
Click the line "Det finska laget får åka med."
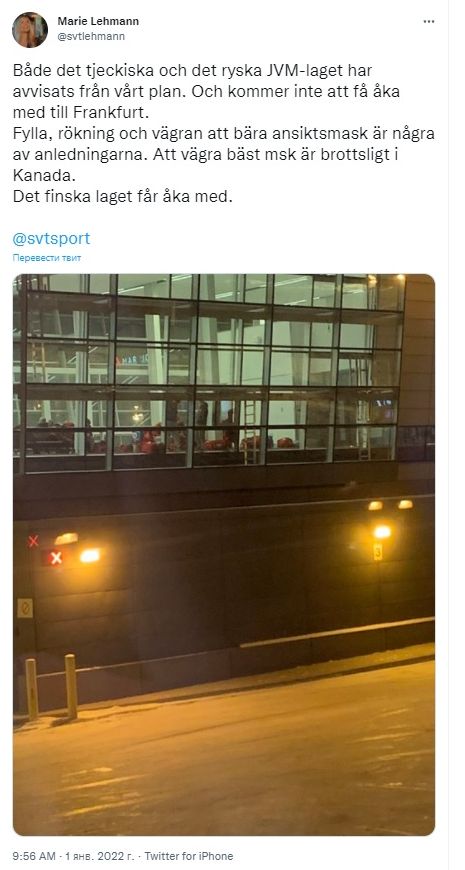(x=122, y=197)
